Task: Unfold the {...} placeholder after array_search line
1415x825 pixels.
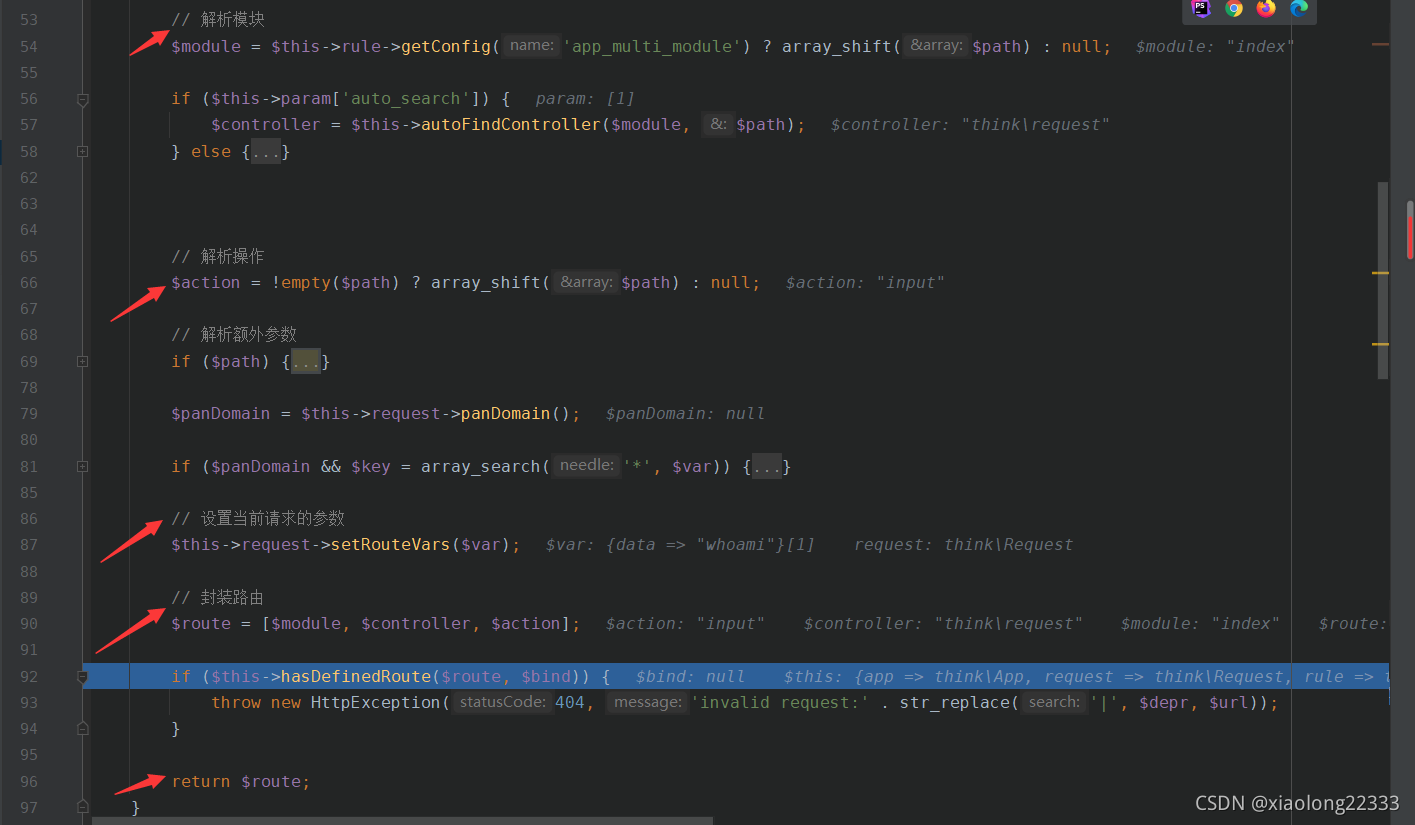Action: (x=767, y=467)
